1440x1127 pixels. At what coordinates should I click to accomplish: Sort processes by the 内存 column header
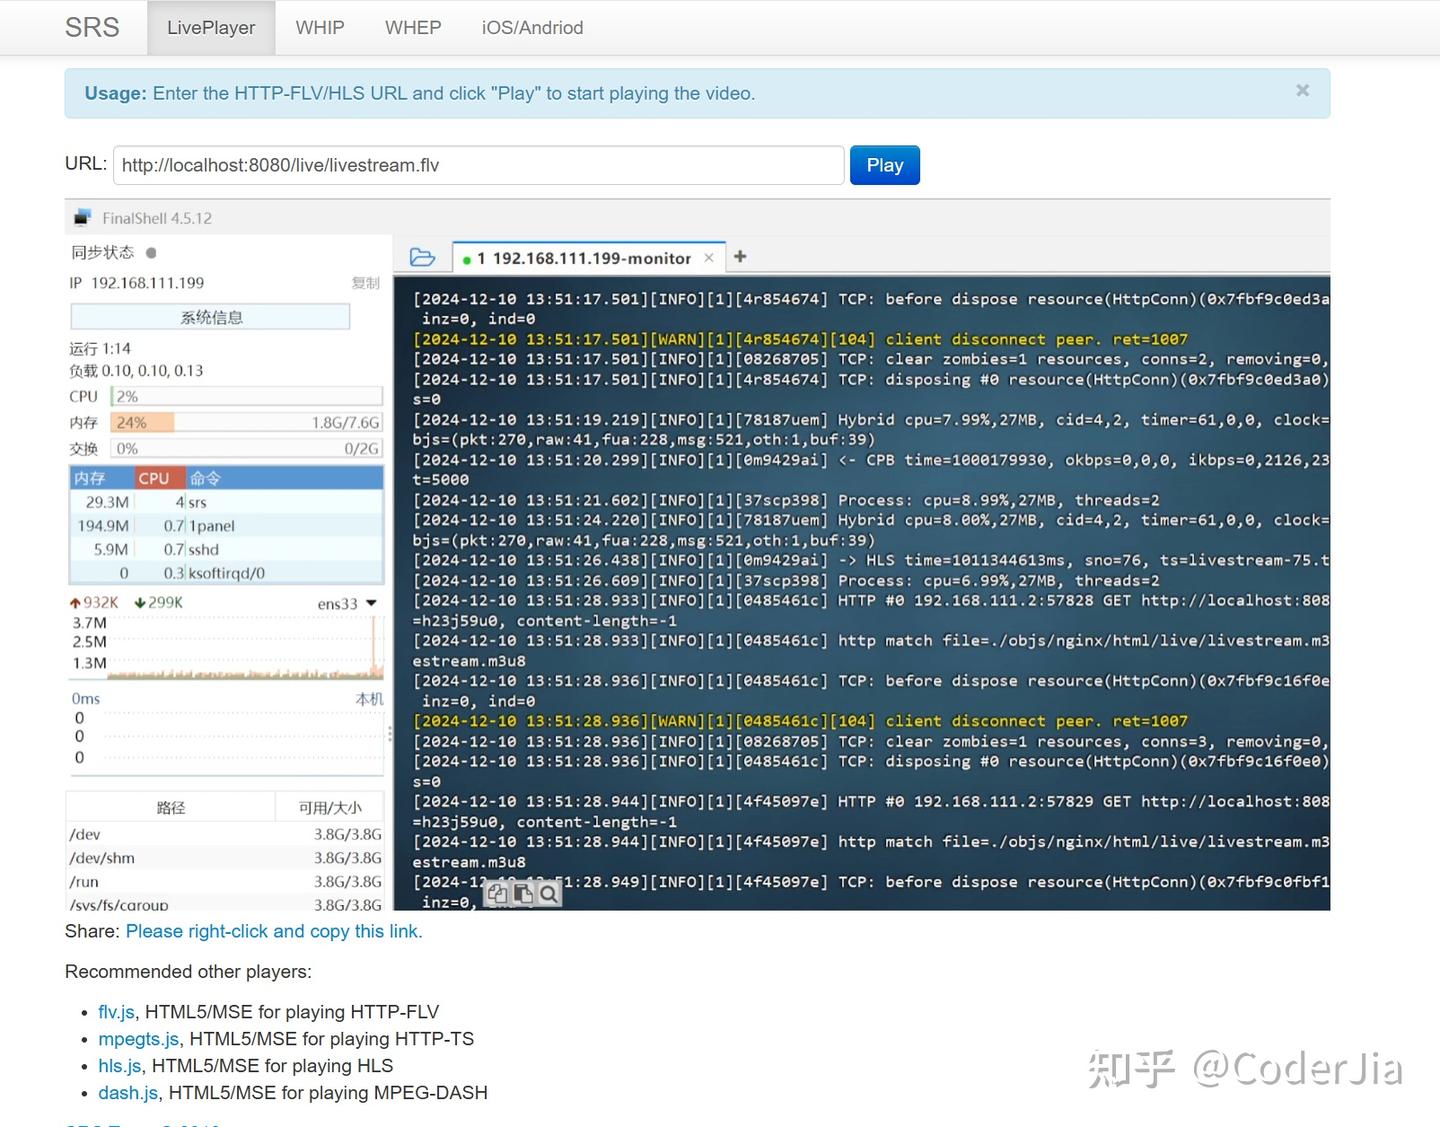[89, 478]
